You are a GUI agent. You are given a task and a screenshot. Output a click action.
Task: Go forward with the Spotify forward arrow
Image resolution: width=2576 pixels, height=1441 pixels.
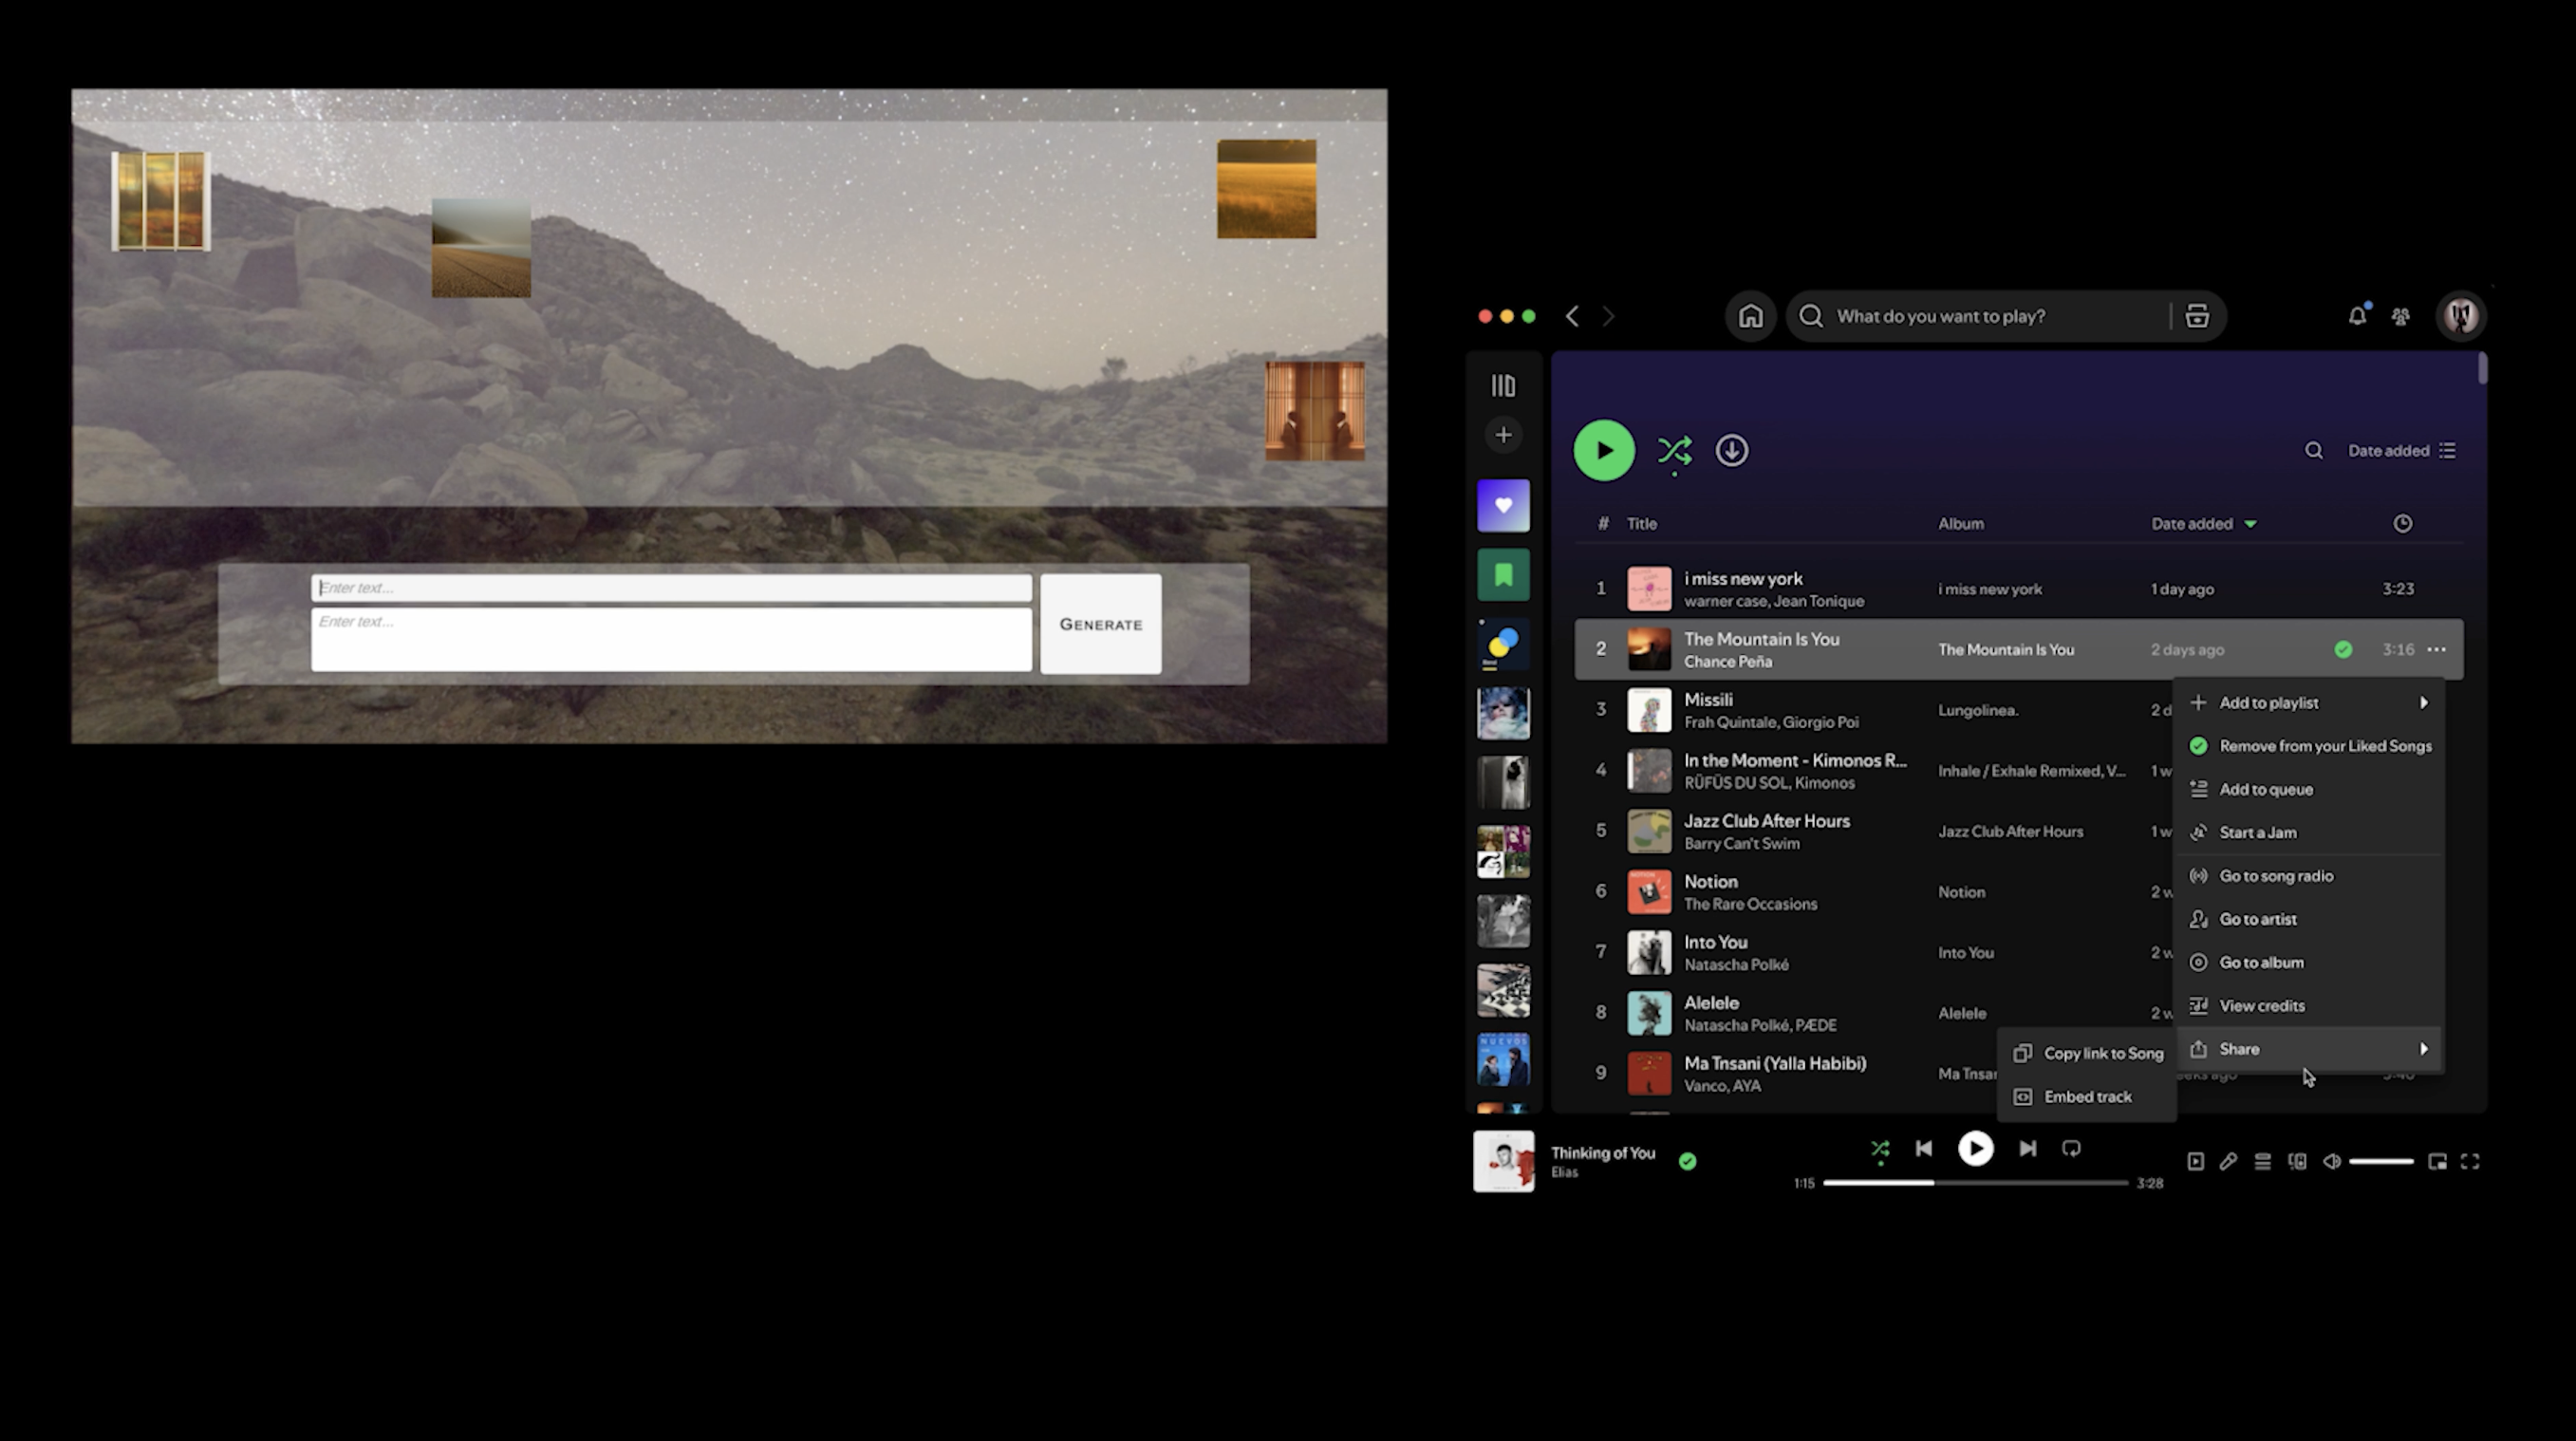click(x=1608, y=316)
